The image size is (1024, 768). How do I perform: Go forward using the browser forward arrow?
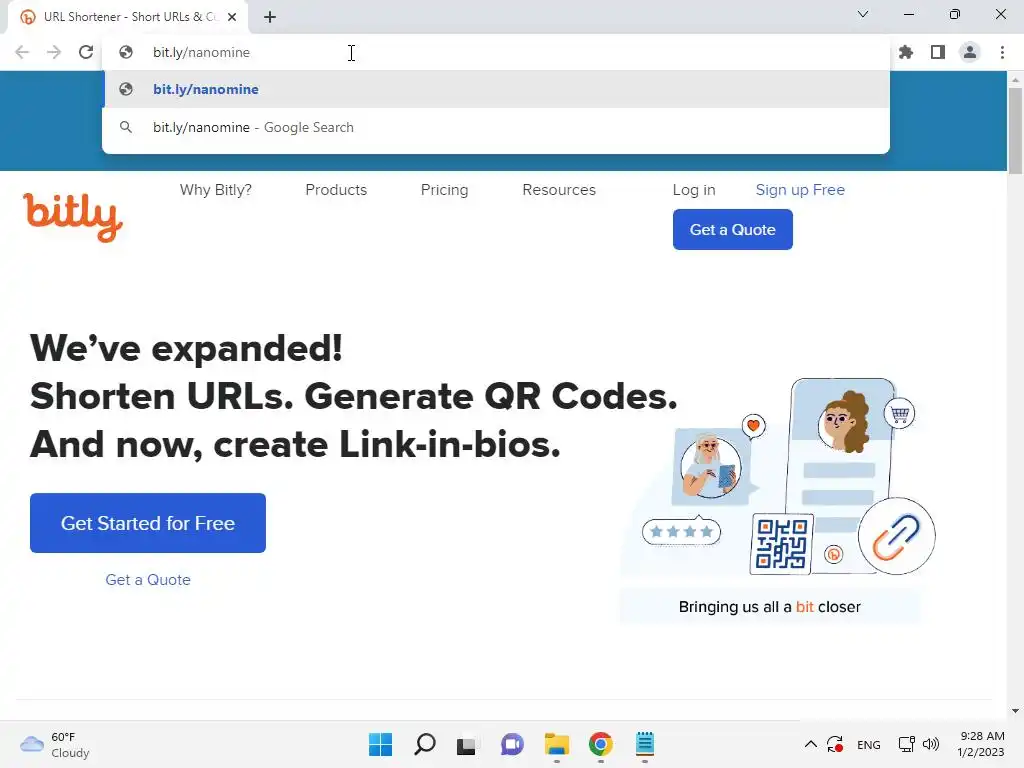[x=54, y=52]
